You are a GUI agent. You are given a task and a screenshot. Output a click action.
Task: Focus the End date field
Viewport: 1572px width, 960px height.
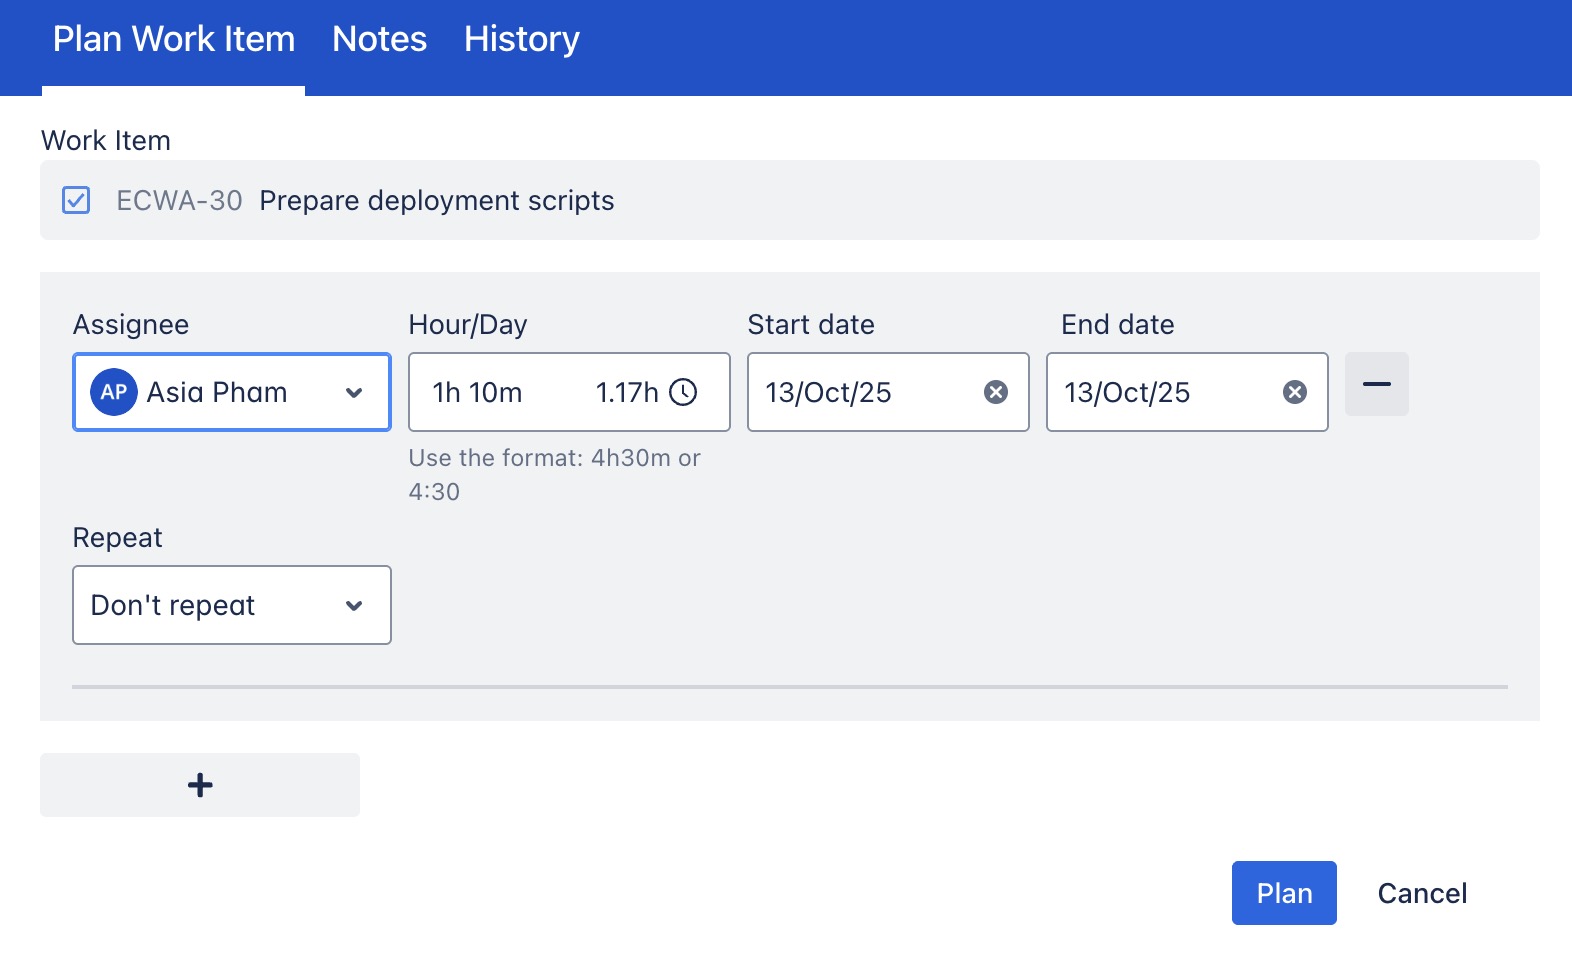[1160, 392]
